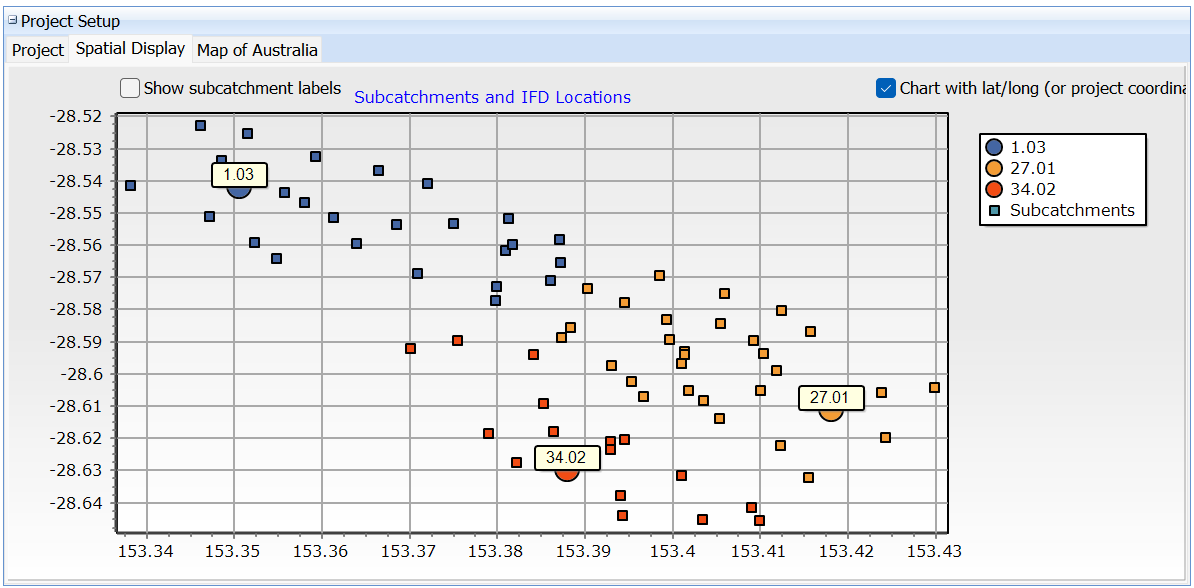Select the 1.03 IFD marker on the chart
The width and height of the screenshot is (1194, 588).
[238, 190]
